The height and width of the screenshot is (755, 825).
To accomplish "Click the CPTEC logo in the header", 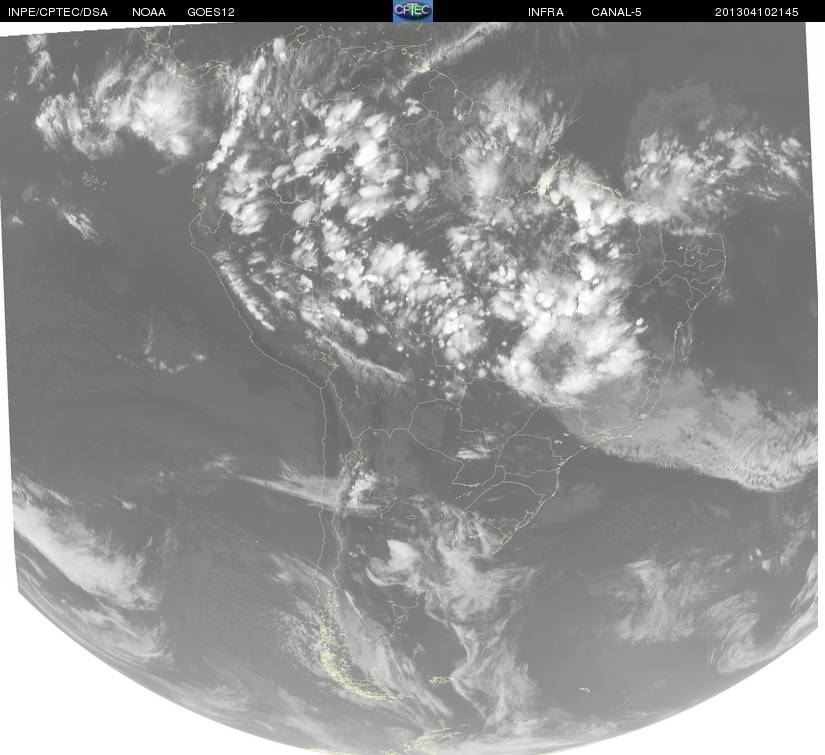I will click(x=413, y=11).
